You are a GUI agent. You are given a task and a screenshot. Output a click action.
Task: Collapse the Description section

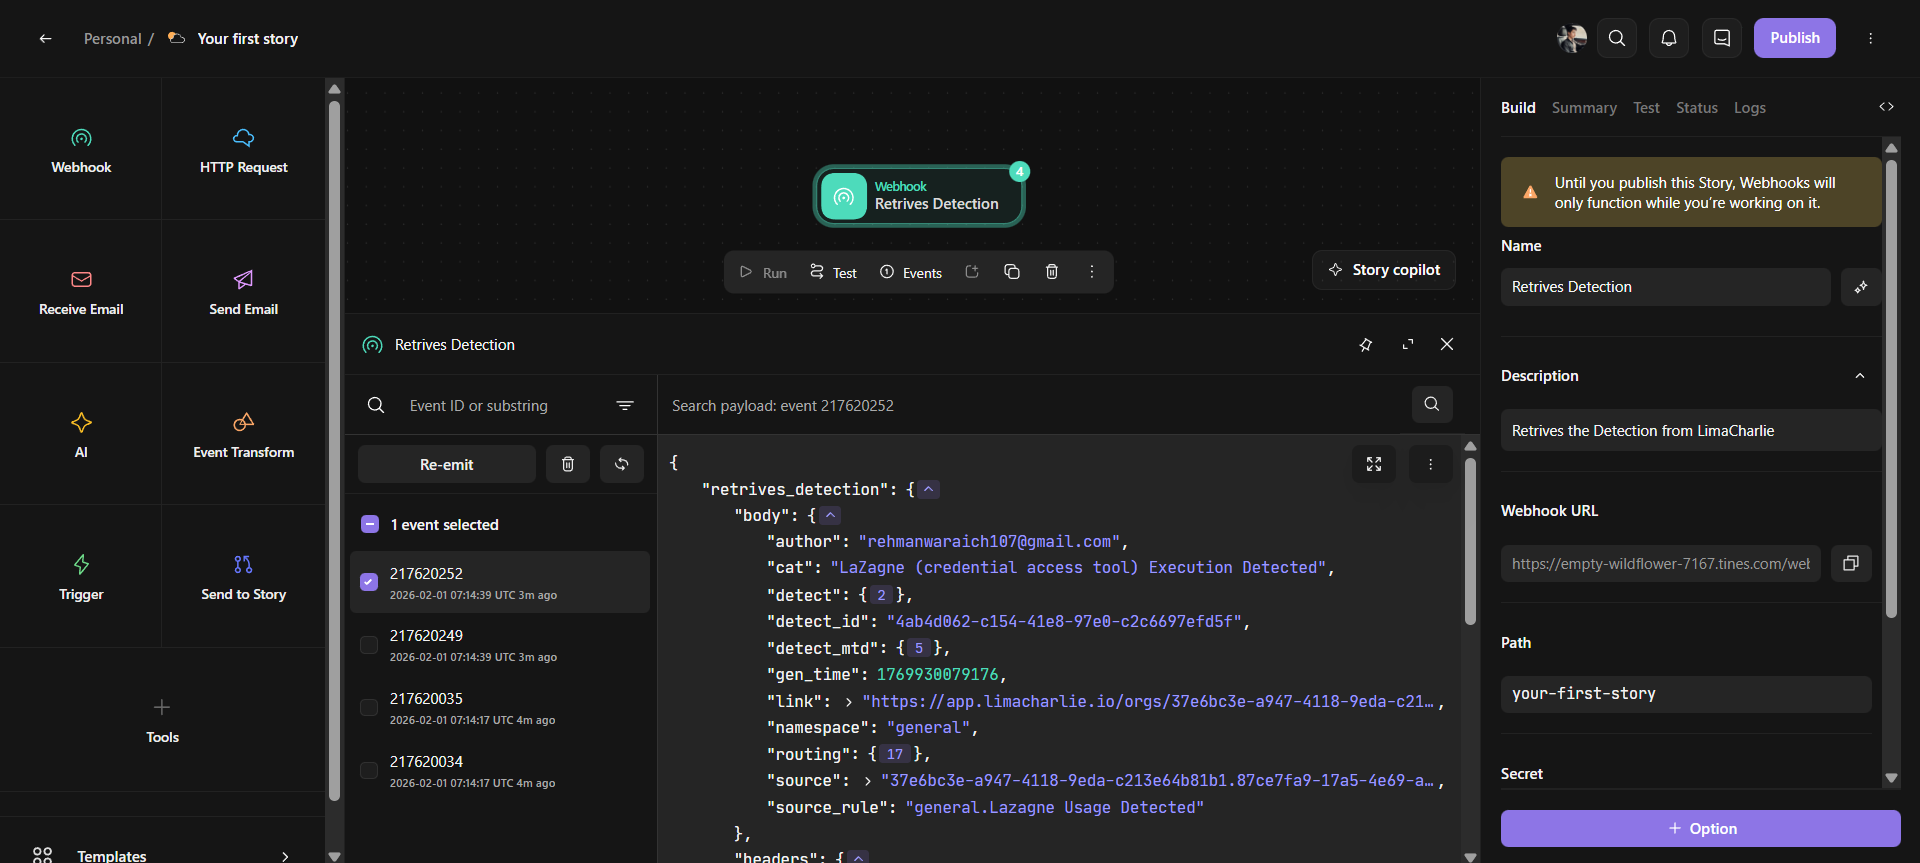(x=1860, y=376)
